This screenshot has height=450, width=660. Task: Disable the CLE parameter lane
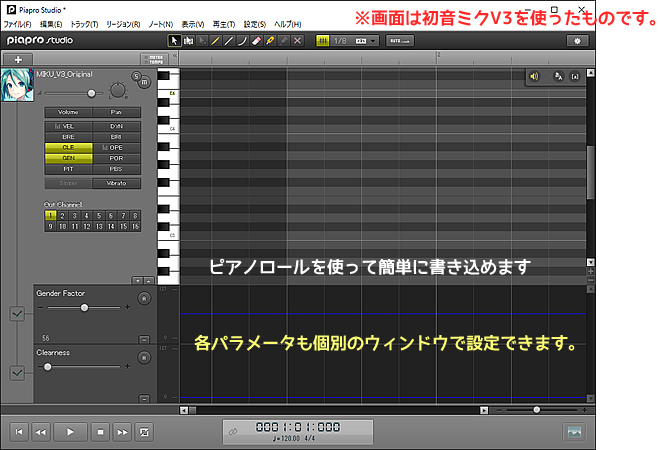pos(68,147)
